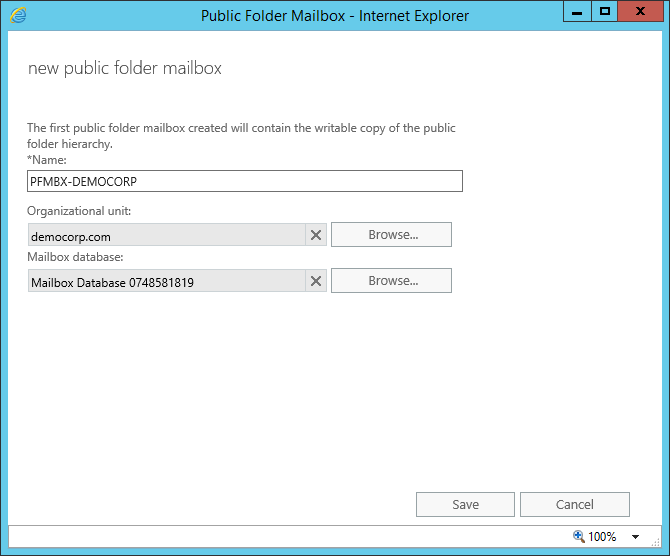This screenshot has height=556, width=670.
Task: Click the window resize grip corner
Action: (656, 542)
